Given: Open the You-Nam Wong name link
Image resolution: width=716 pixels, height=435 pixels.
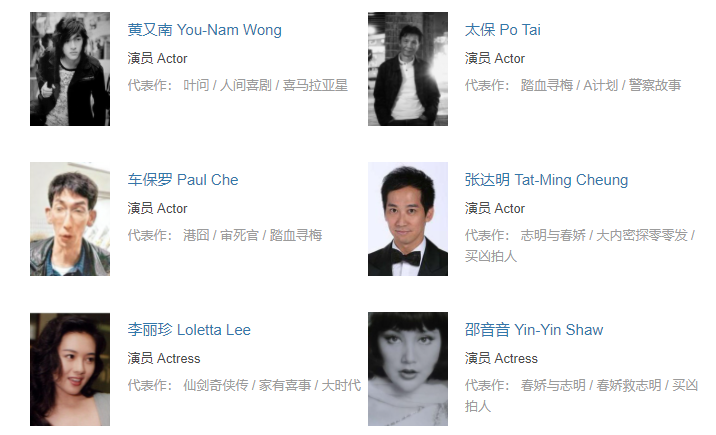Looking at the screenshot, I should pos(205,30).
